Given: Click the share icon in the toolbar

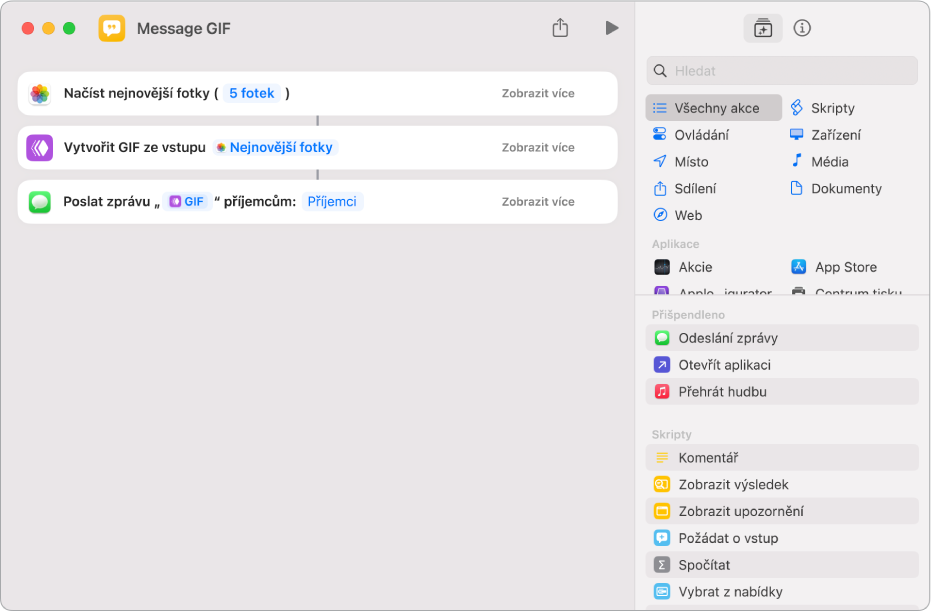Looking at the screenshot, I should (x=560, y=28).
